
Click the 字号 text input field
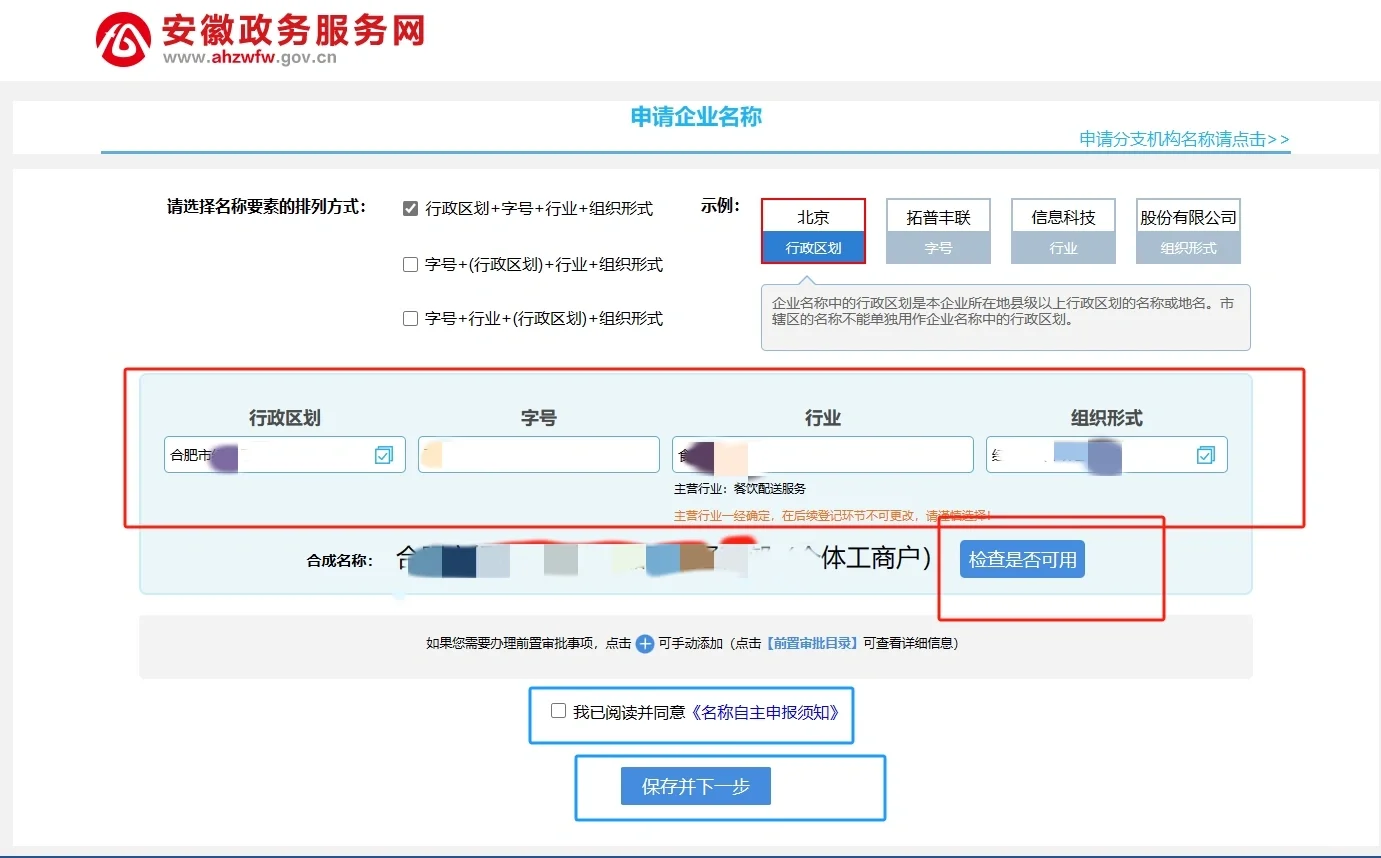point(539,455)
